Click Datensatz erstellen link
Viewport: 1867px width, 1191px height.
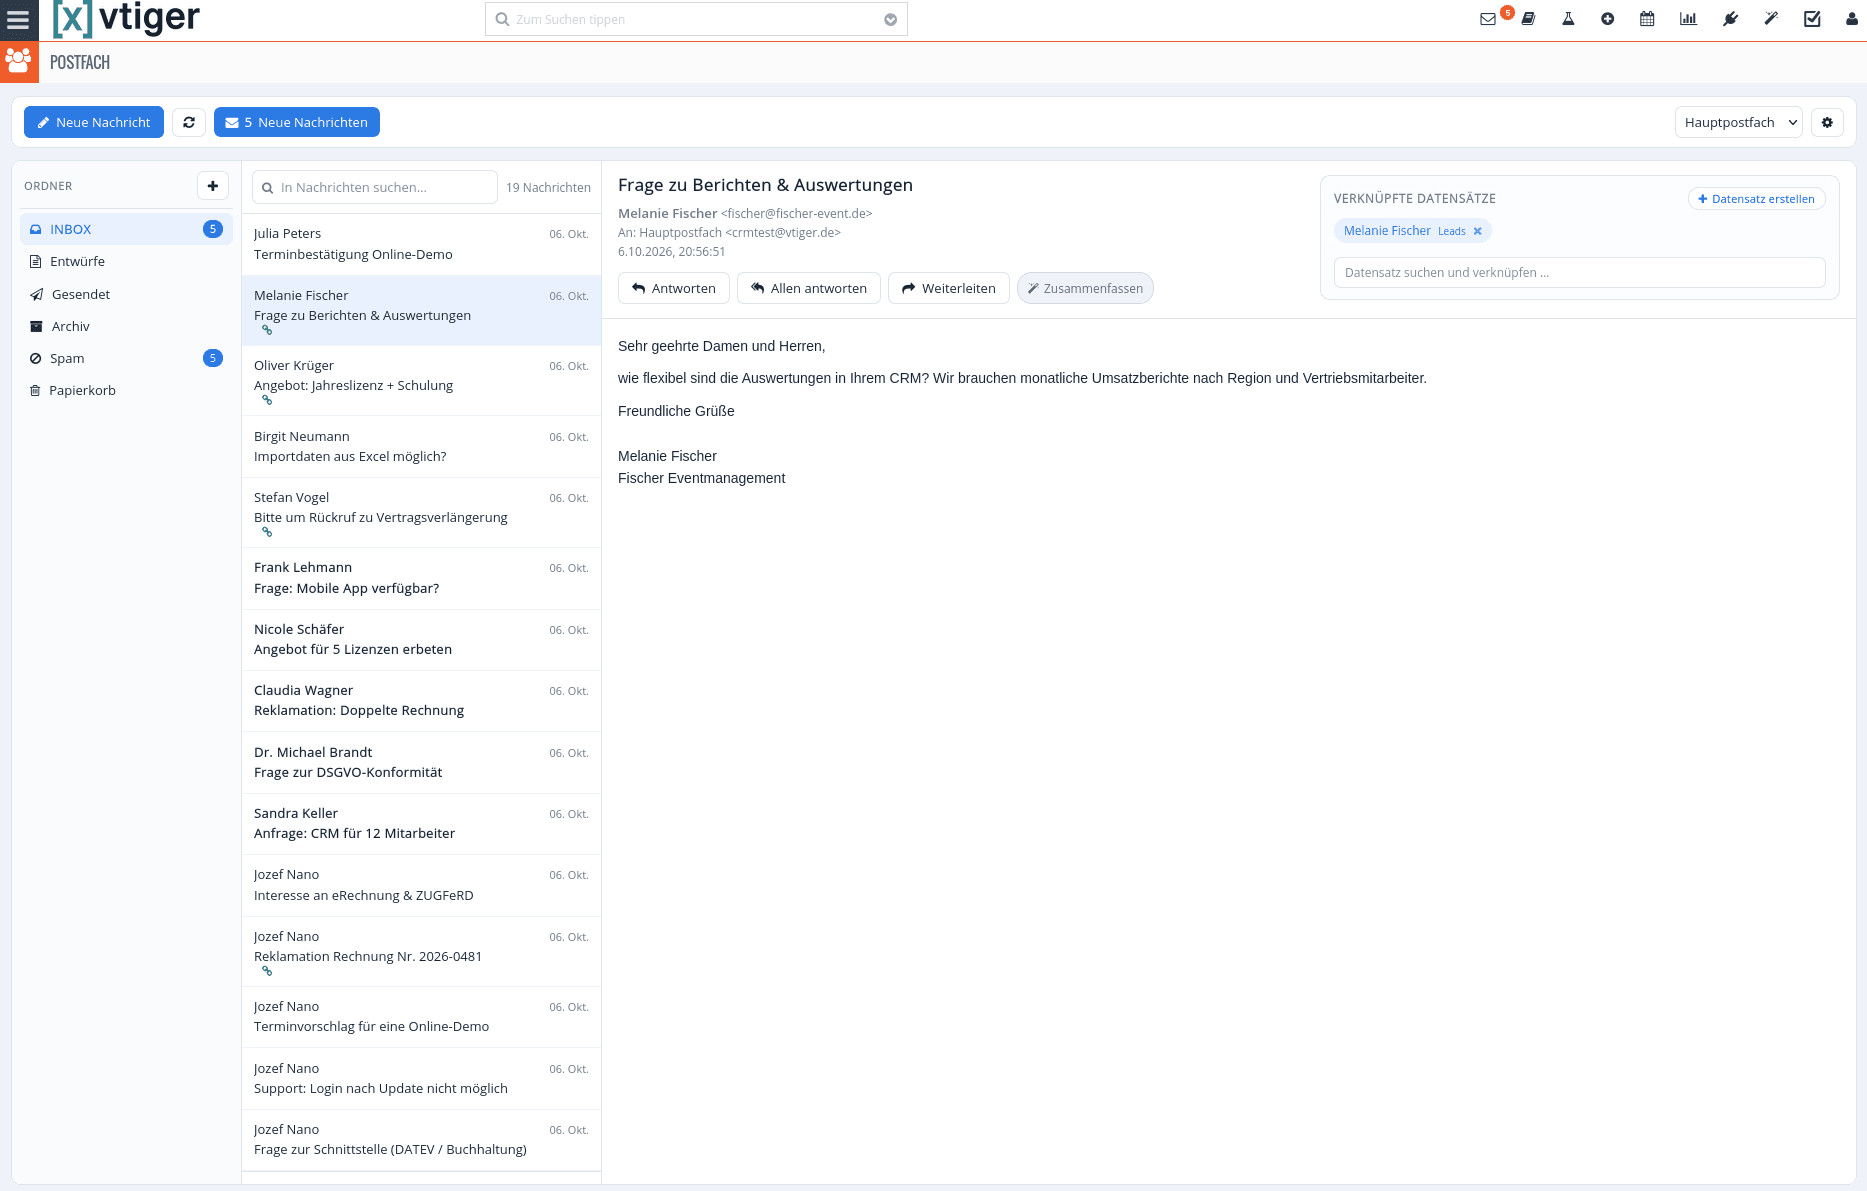1757,199
